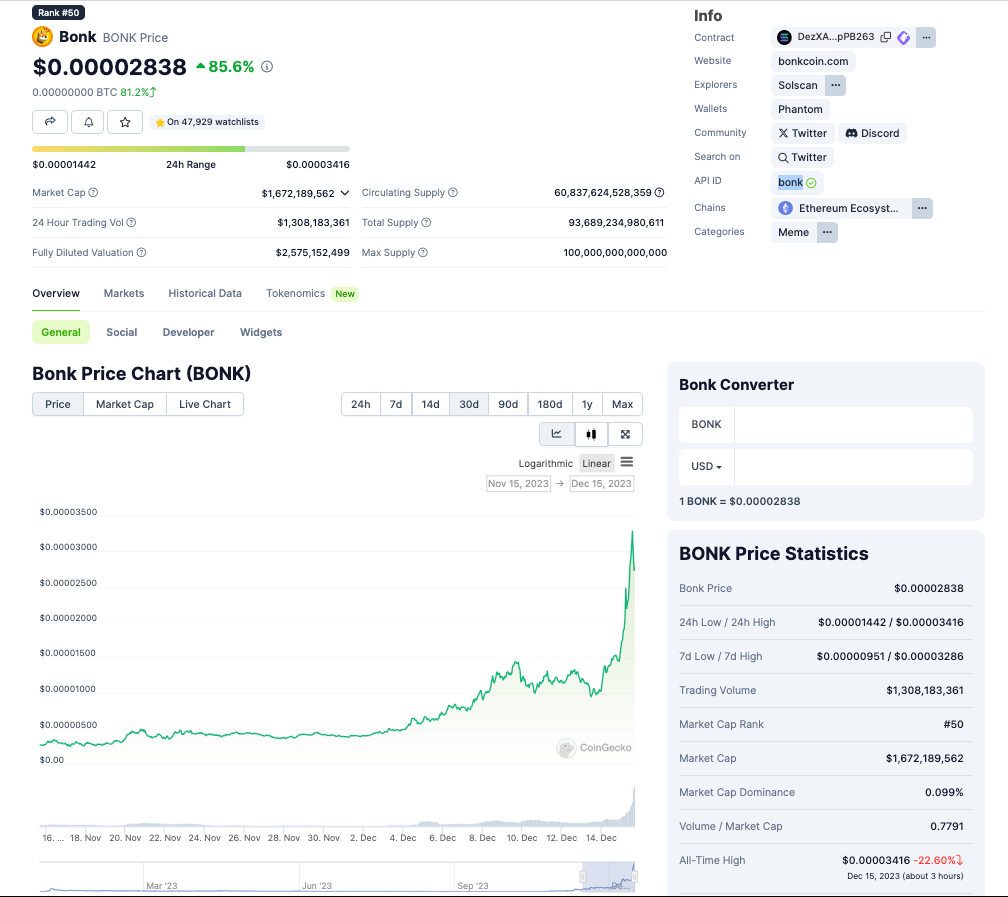The height and width of the screenshot is (897, 1008).
Task: Set chart range to 30d
Action: point(469,404)
